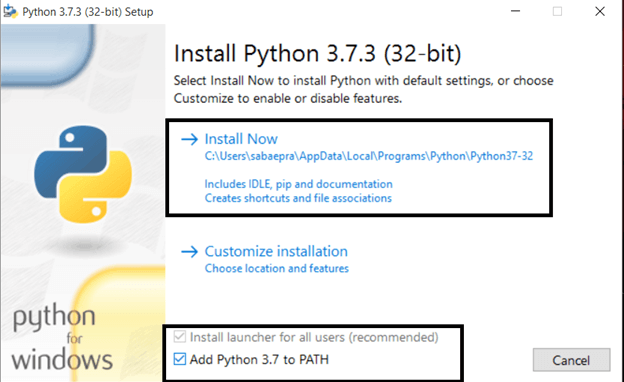Click the arrow icon beside Install Now
This screenshot has width=624, height=382.
coord(189,139)
